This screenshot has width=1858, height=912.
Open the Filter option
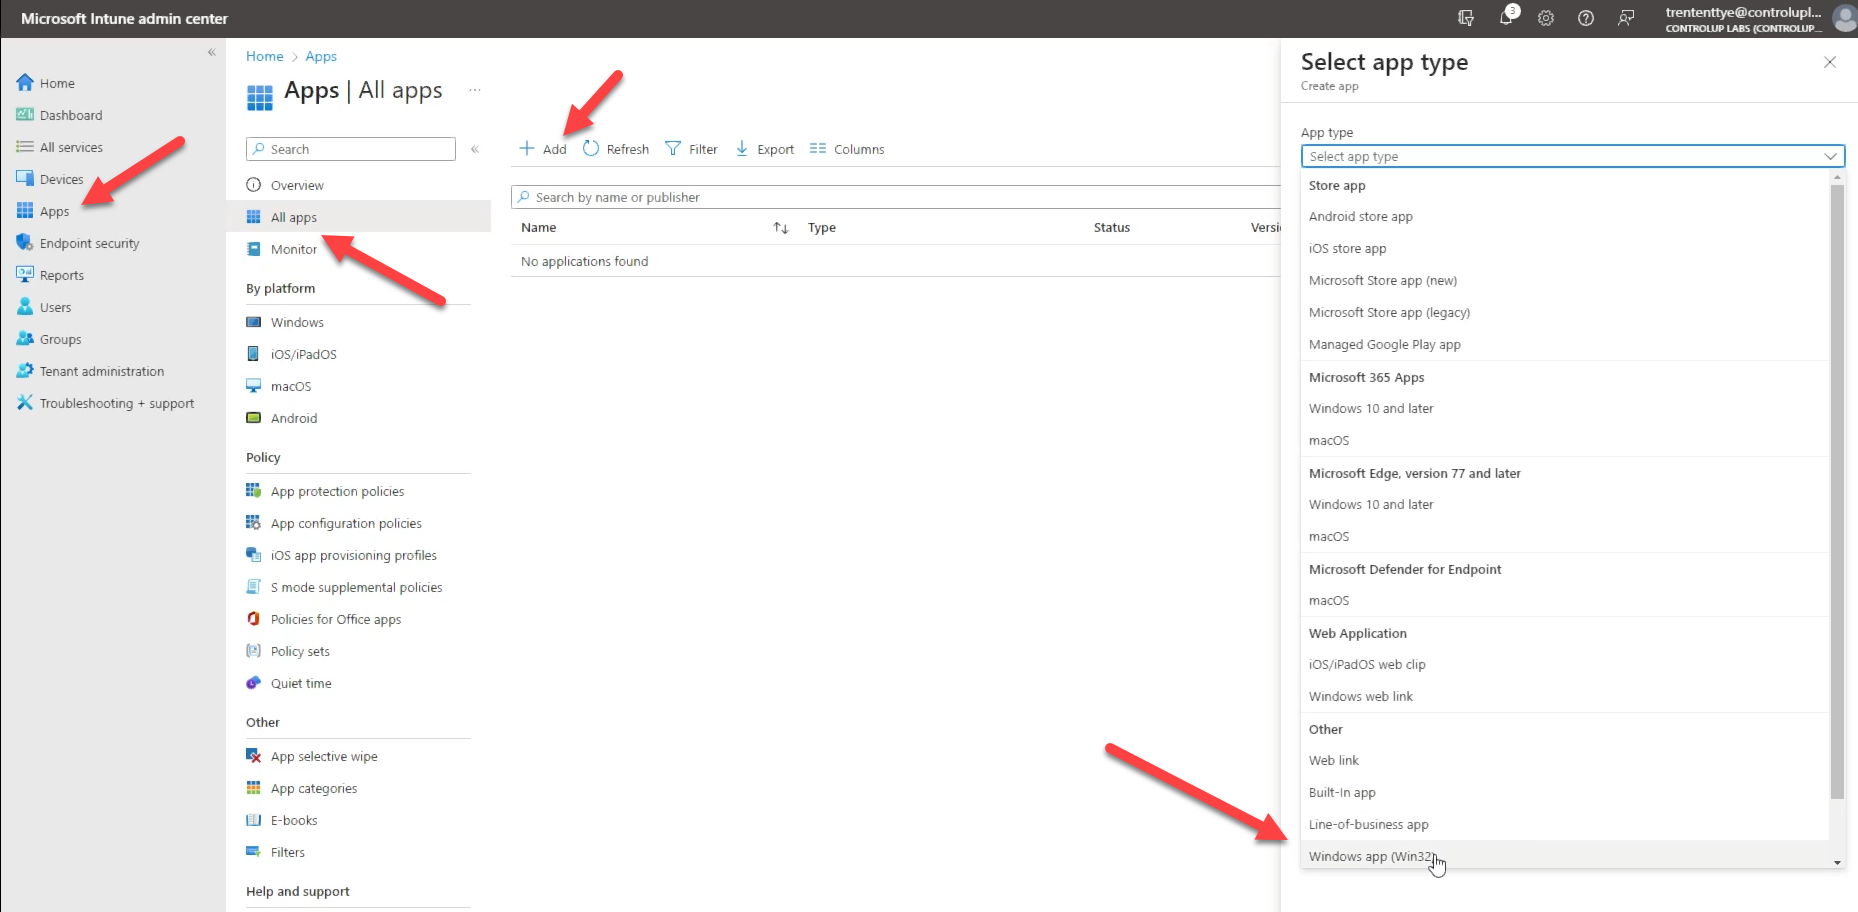(x=692, y=149)
